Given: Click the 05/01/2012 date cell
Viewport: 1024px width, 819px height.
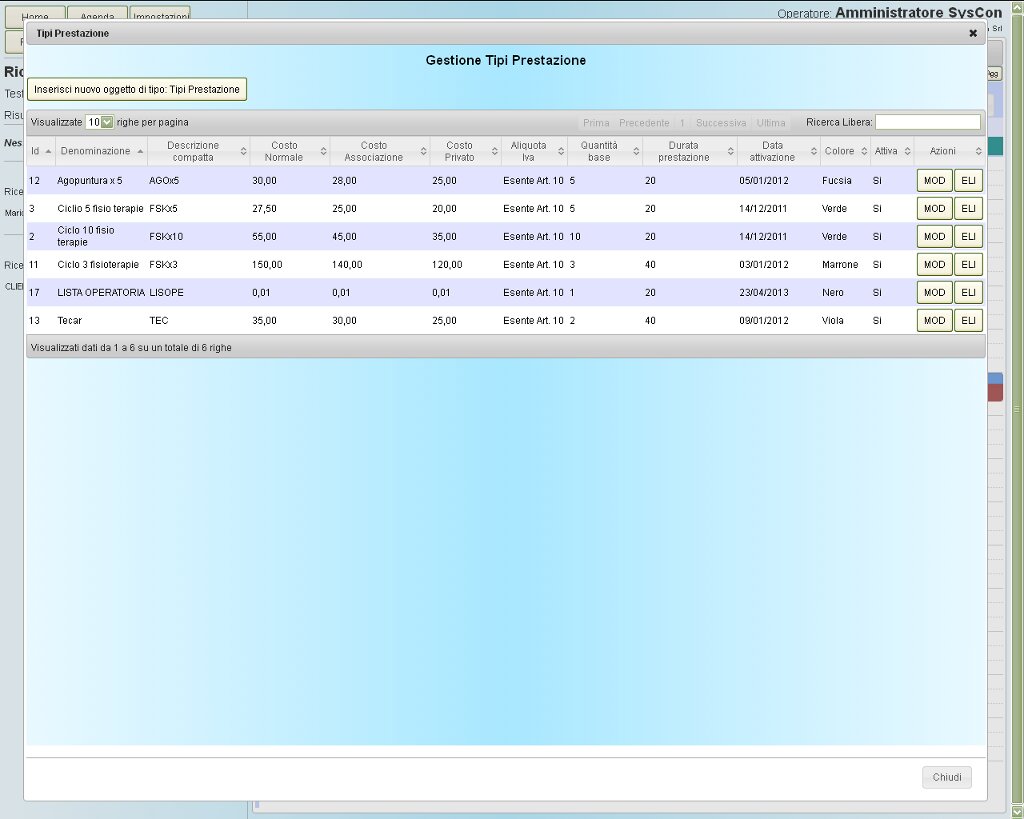Looking at the screenshot, I should coord(763,180).
